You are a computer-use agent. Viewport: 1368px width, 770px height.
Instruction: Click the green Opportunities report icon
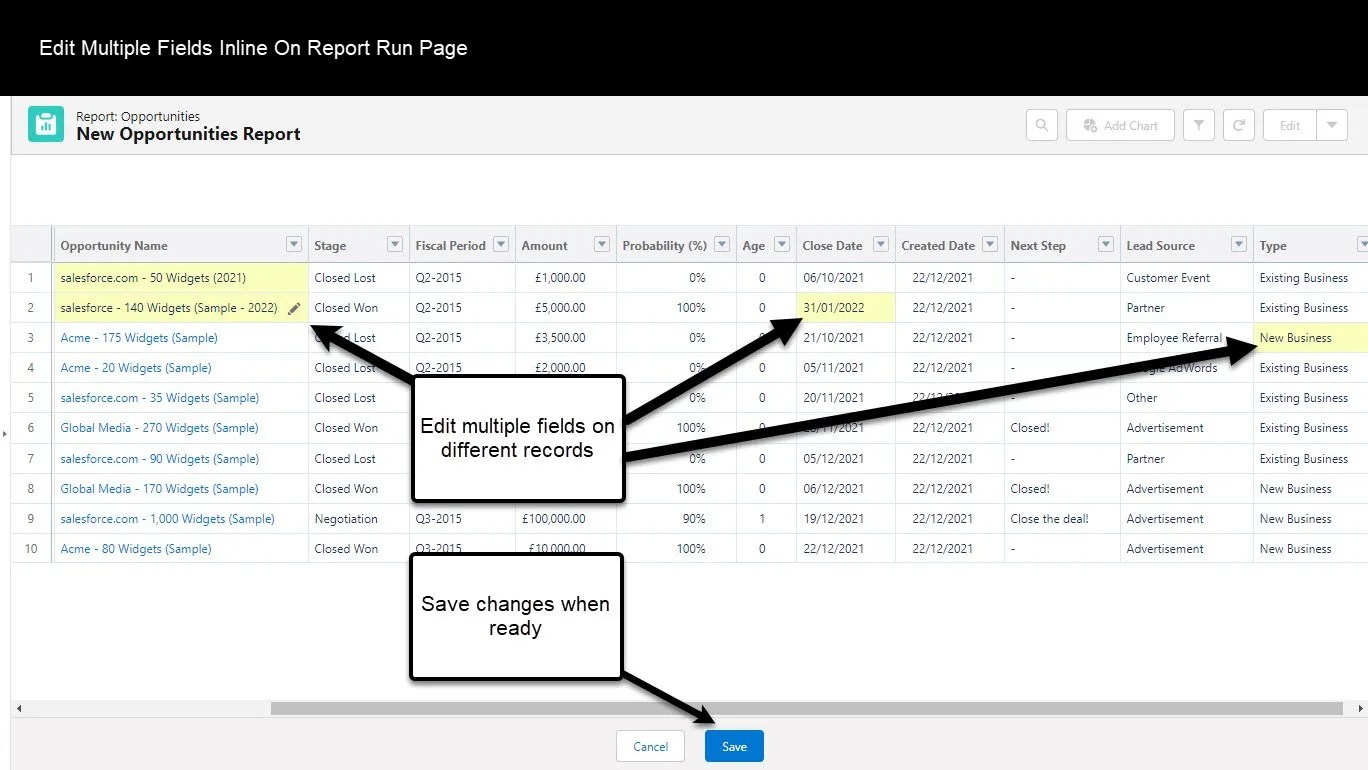pos(46,124)
